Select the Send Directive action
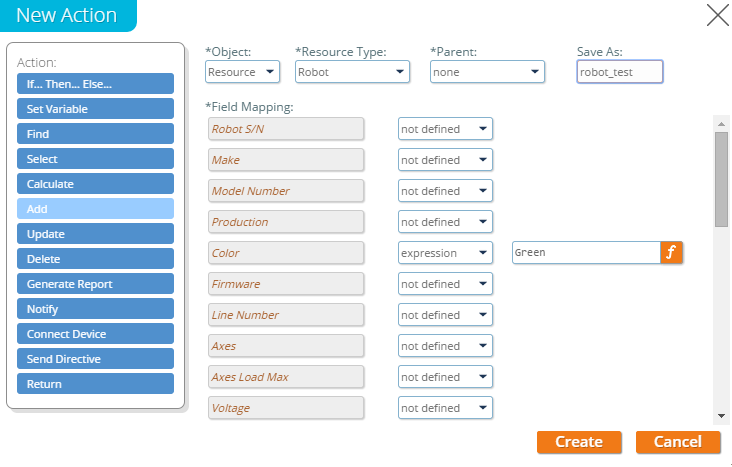Screen dimensions: 732x467 click(x=95, y=359)
